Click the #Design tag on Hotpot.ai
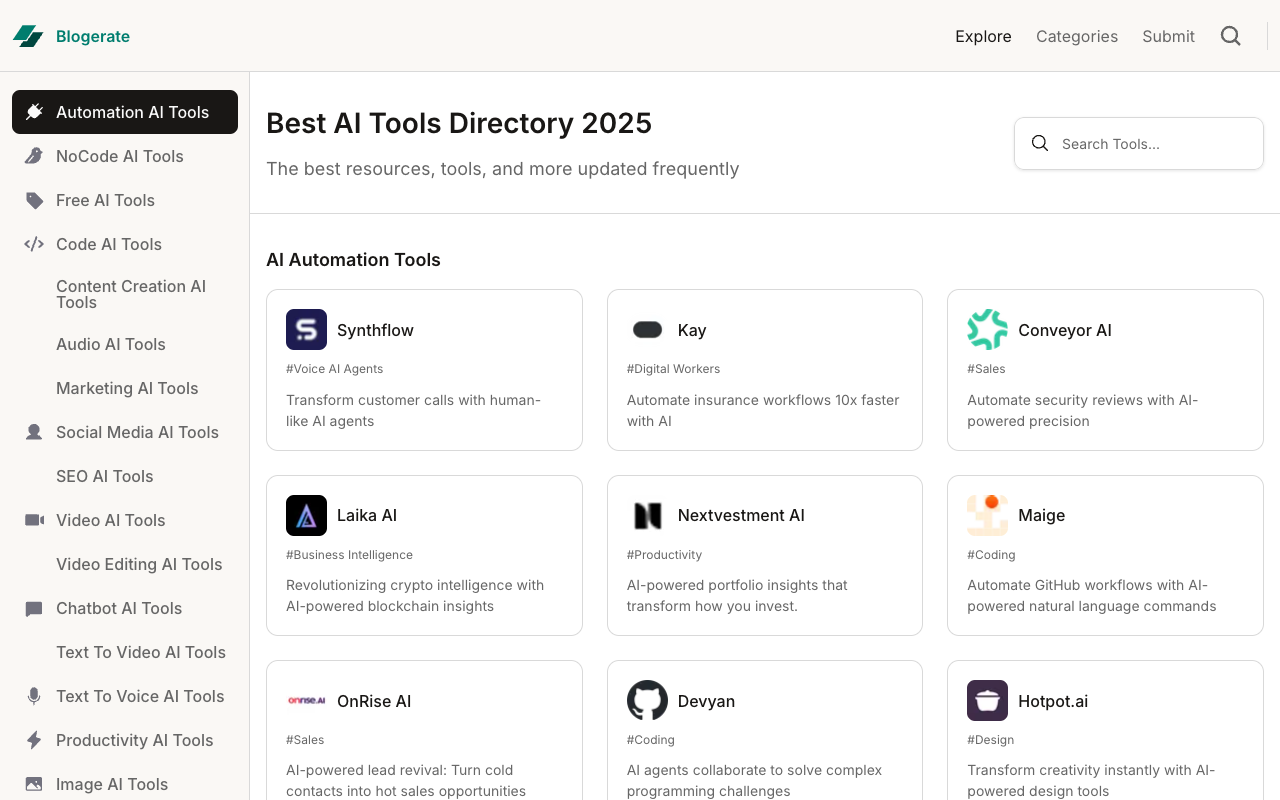The image size is (1280, 800). (x=990, y=740)
